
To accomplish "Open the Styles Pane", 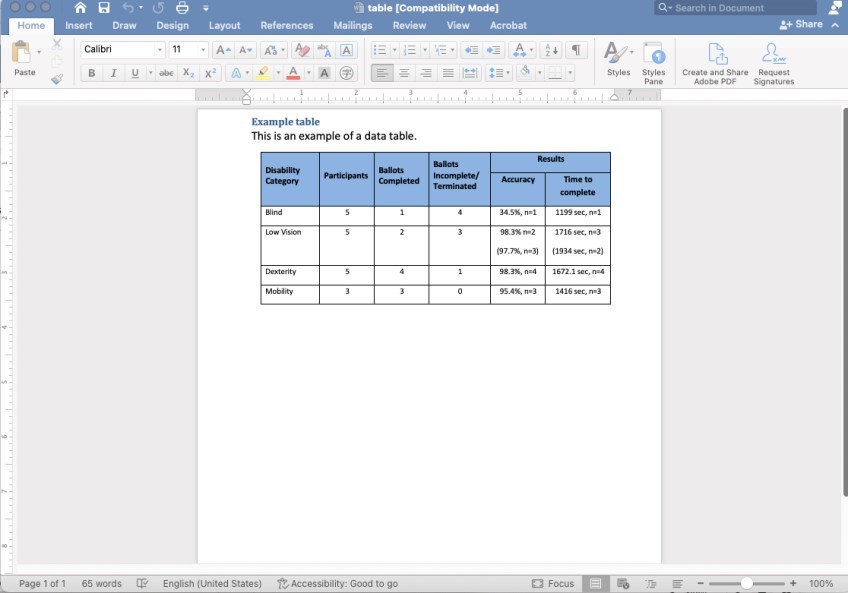I will point(653,62).
